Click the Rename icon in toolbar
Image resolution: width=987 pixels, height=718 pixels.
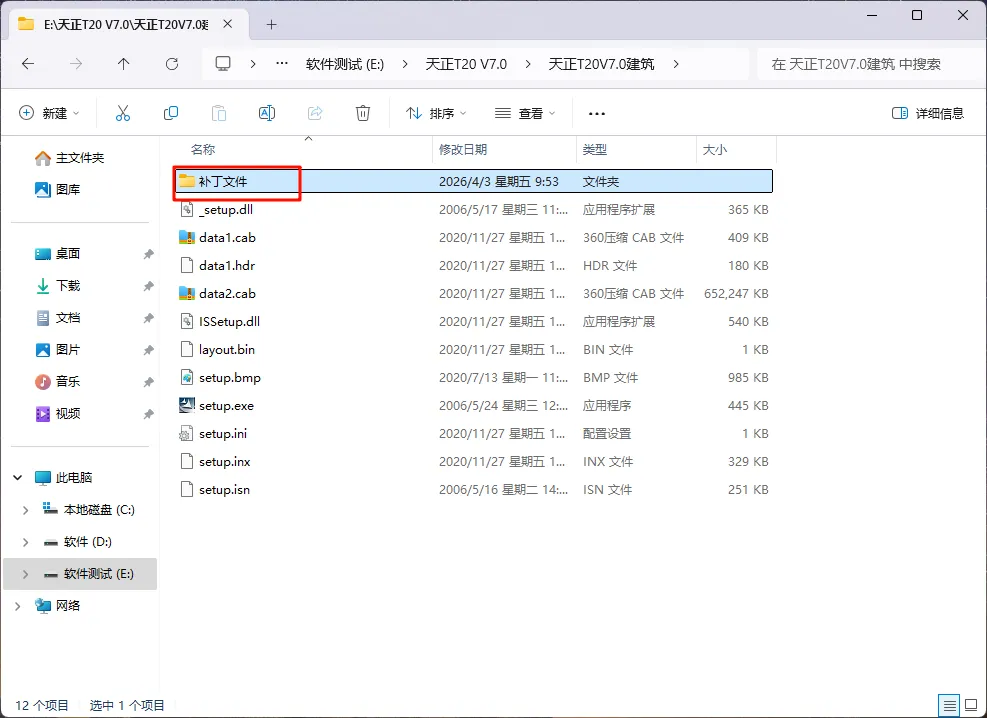[267, 113]
